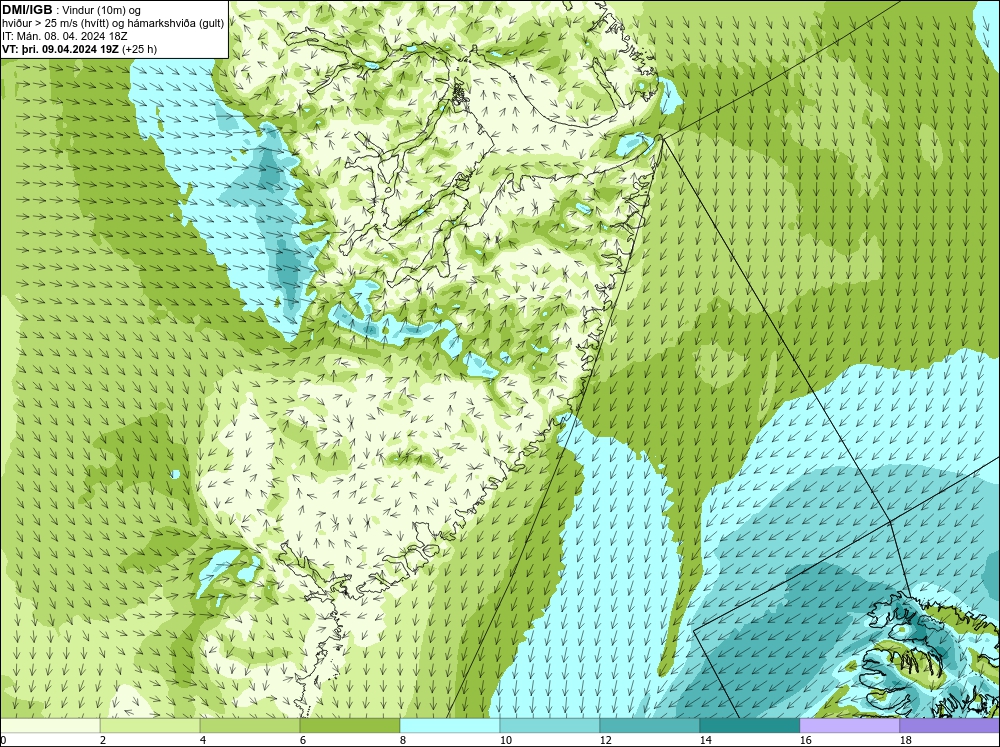This screenshot has height=747, width=1000.
Task: Click the 'hviður > 25 m/s' legend line
Action: pyautogui.click(x=113, y=23)
